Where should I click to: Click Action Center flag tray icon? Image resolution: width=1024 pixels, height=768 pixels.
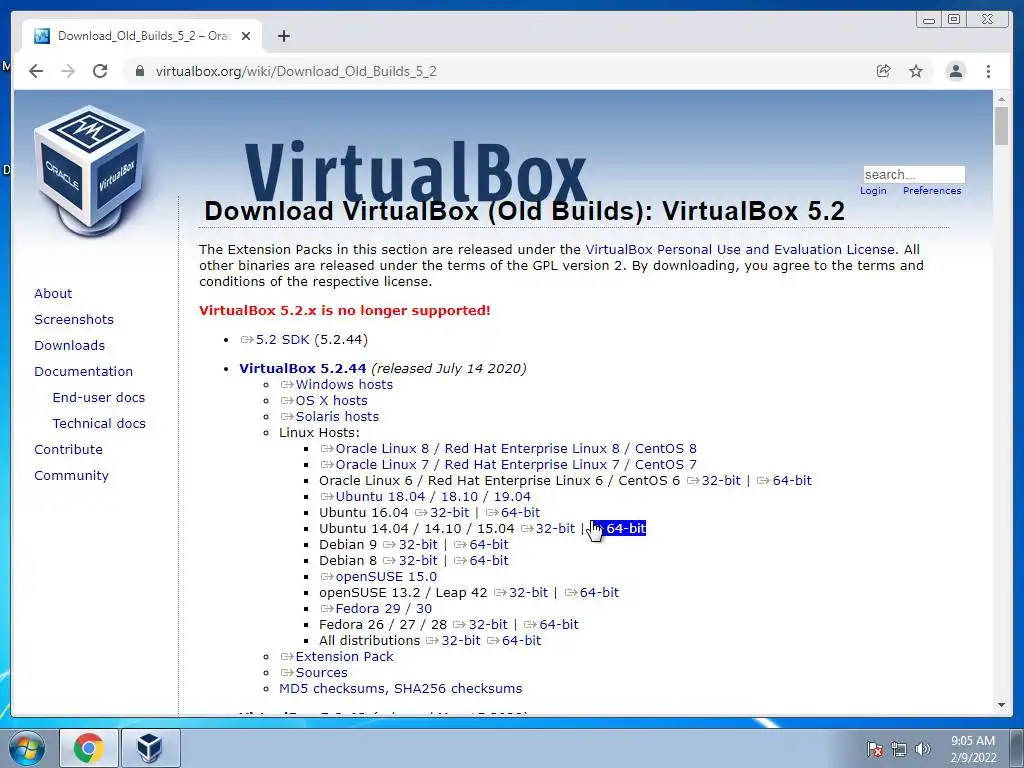[875, 749]
